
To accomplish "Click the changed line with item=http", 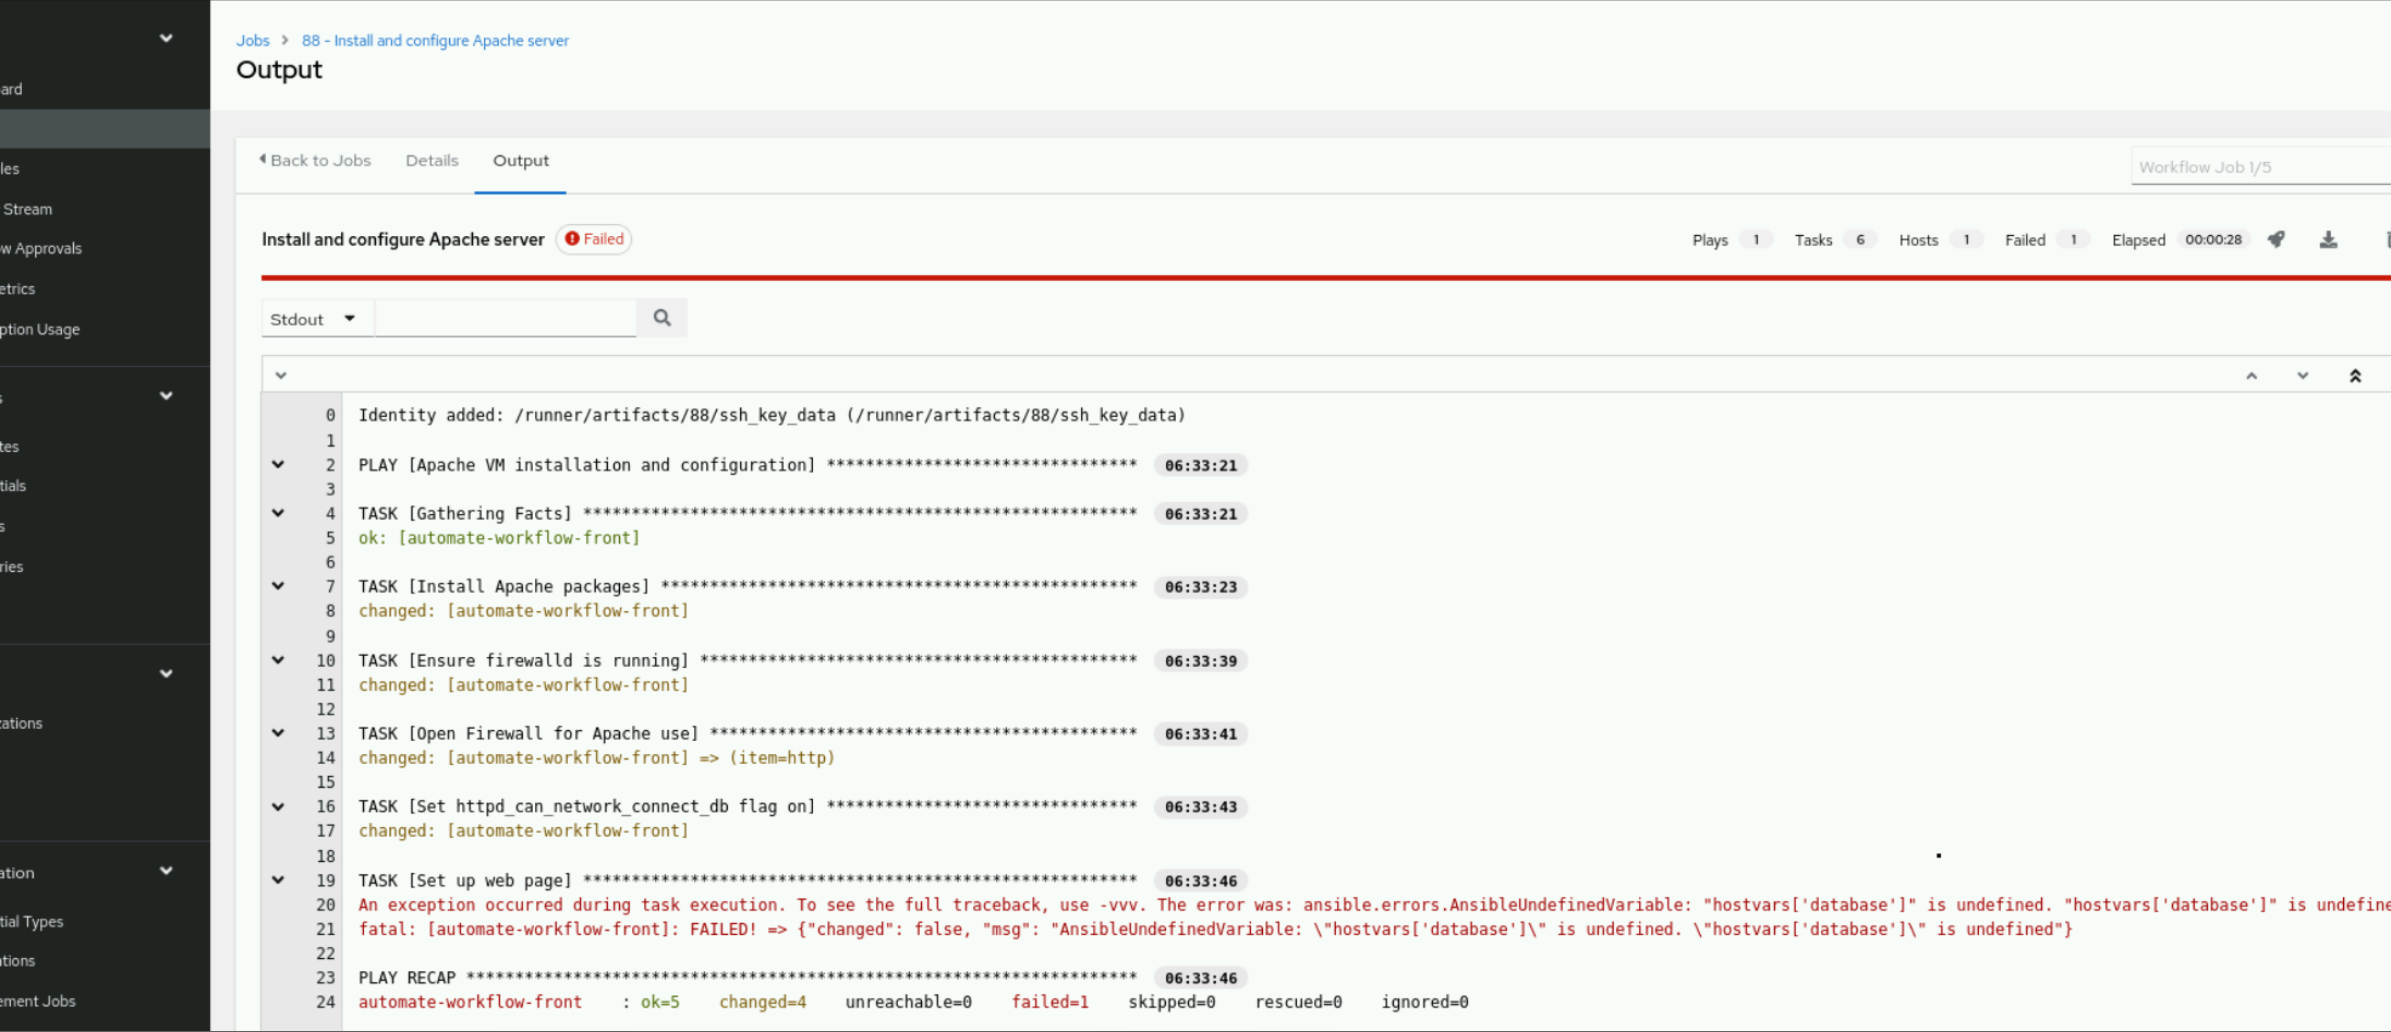I will pyautogui.click(x=596, y=758).
